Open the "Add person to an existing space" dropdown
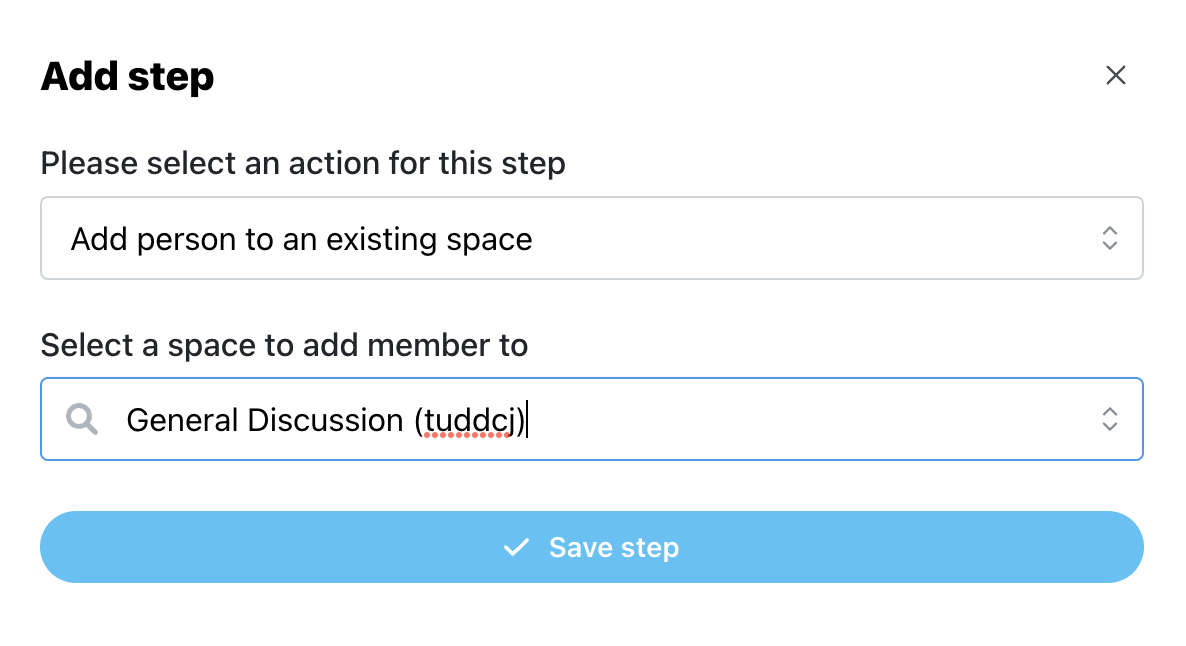This screenshot has height=646, width=1186. [x=591, y=238]
